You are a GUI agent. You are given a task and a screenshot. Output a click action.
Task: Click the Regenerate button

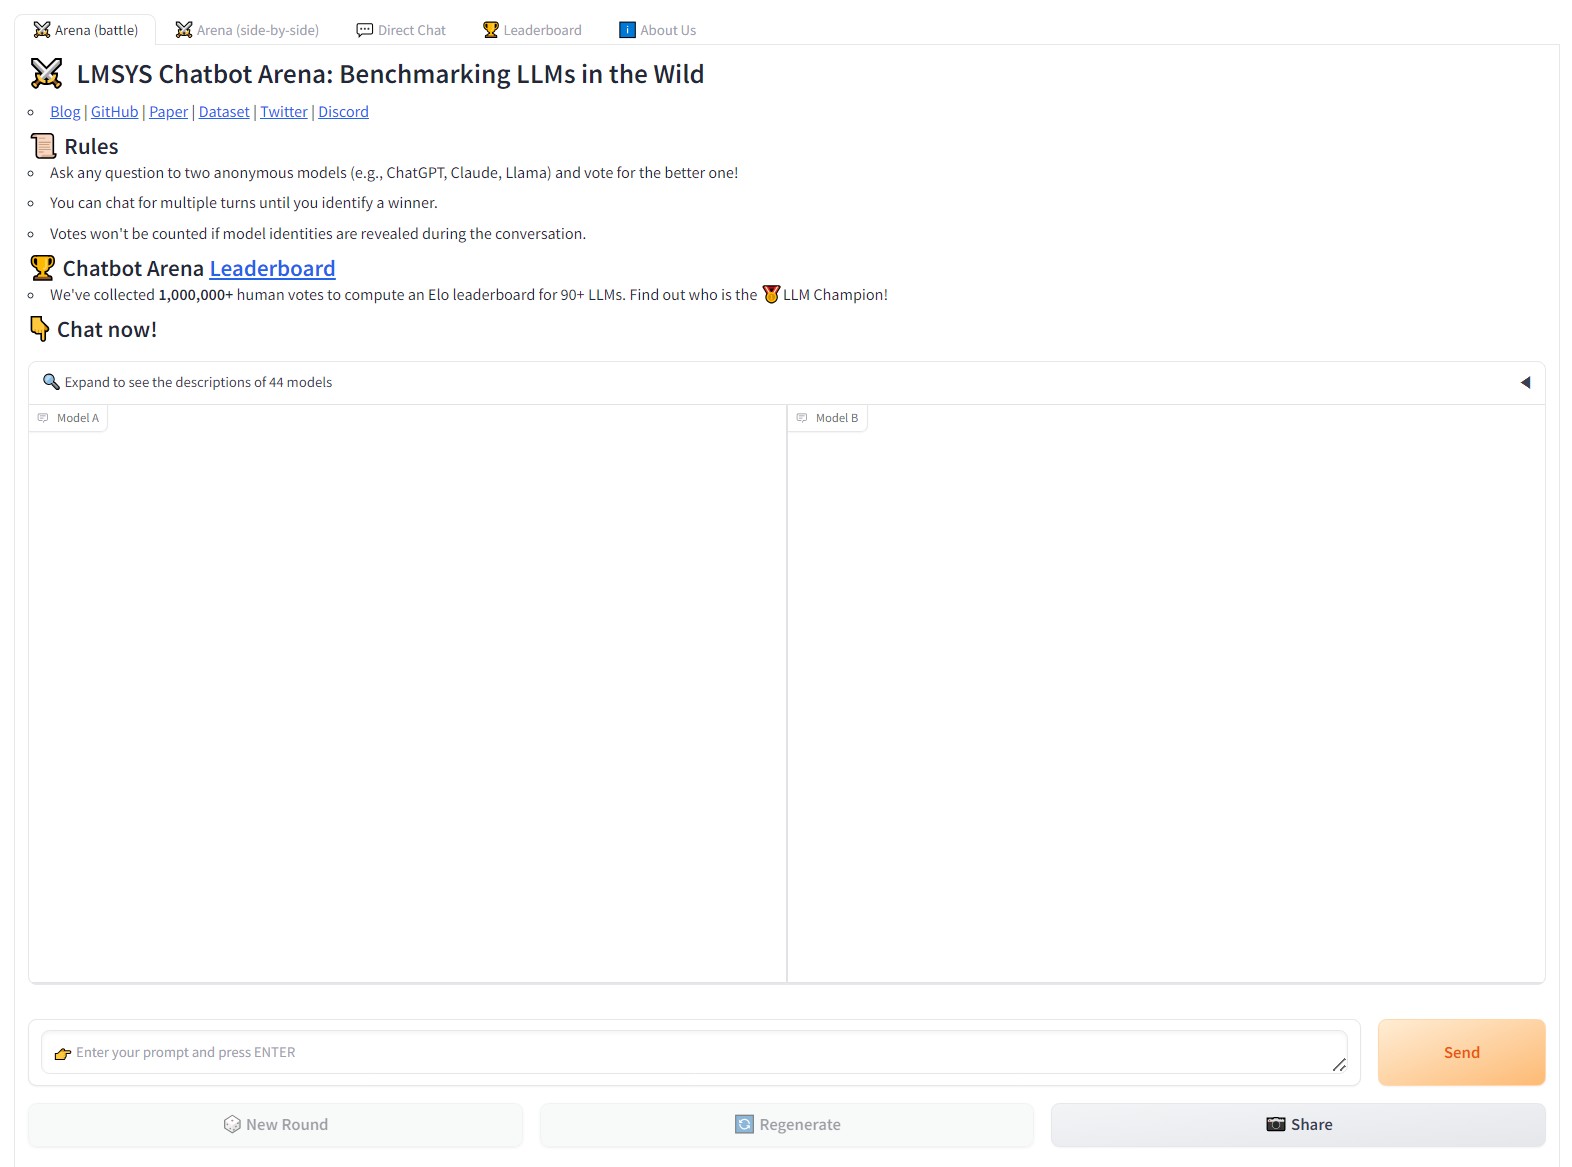[787, 1125]
